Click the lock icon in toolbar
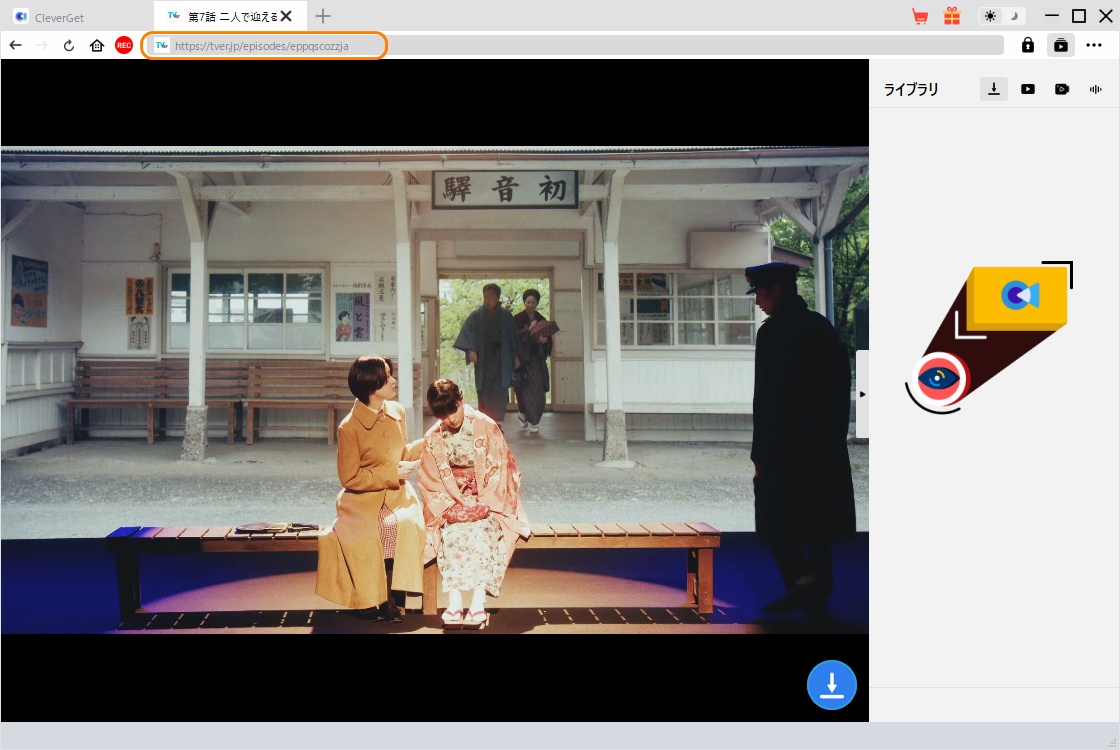Viewport: 1120px width, 750px height. [1028, 45]
